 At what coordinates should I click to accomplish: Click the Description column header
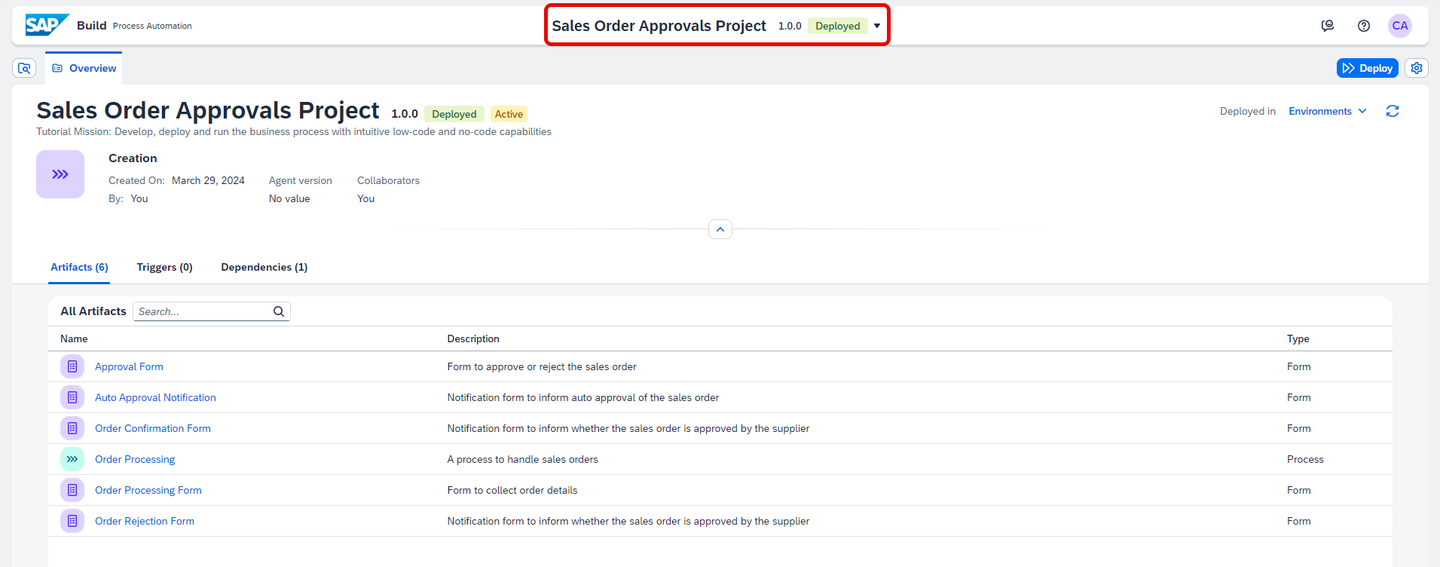[x=473, y=339]
